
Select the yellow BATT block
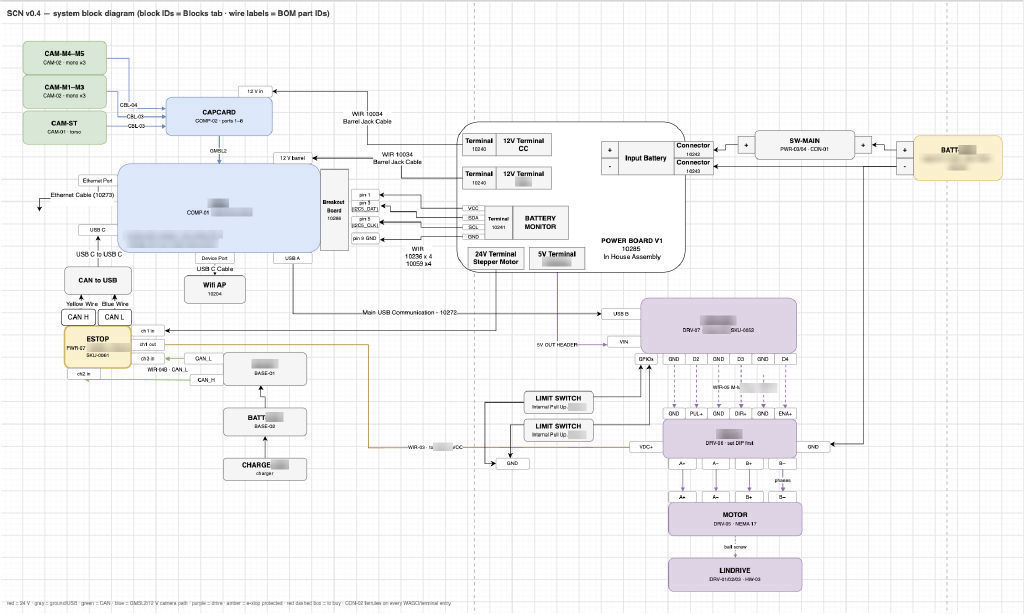(957, 157)
